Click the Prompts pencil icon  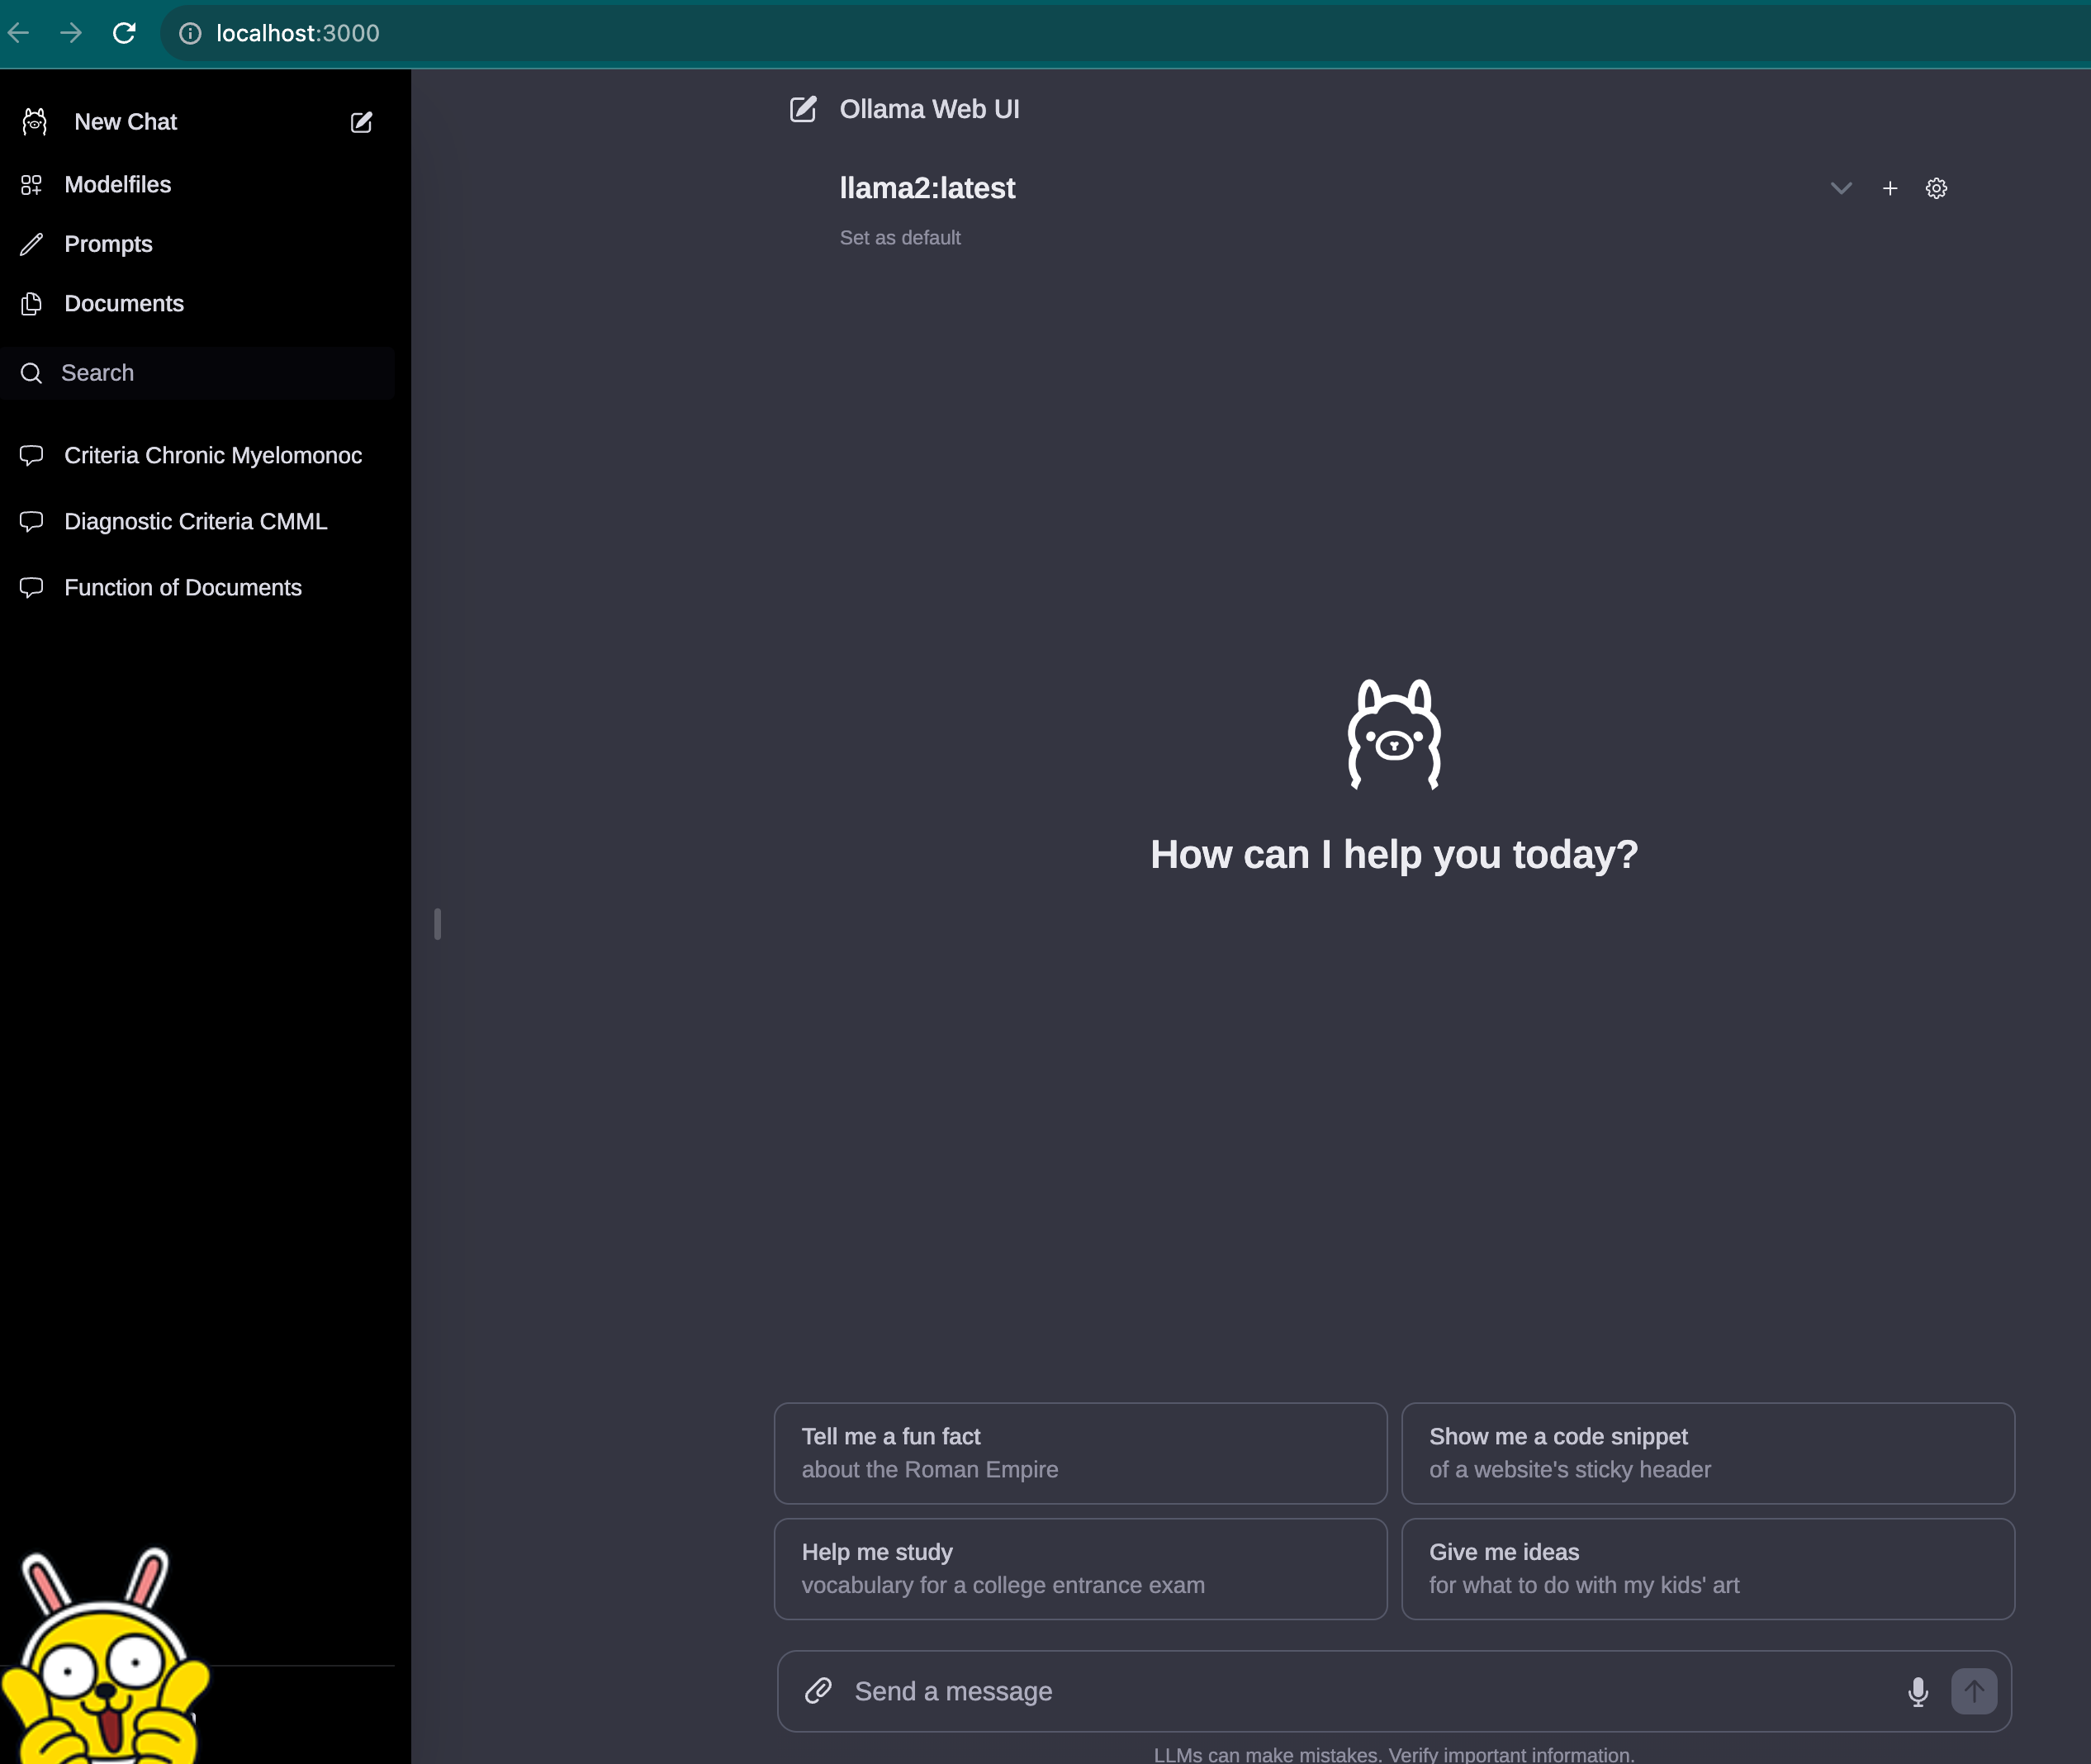(x=32, y=244)
